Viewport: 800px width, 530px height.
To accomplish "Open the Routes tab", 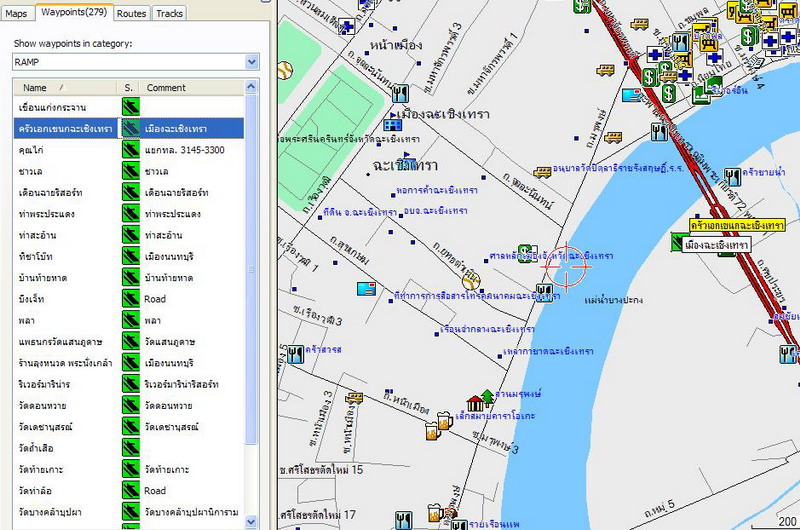I will 131,13.
